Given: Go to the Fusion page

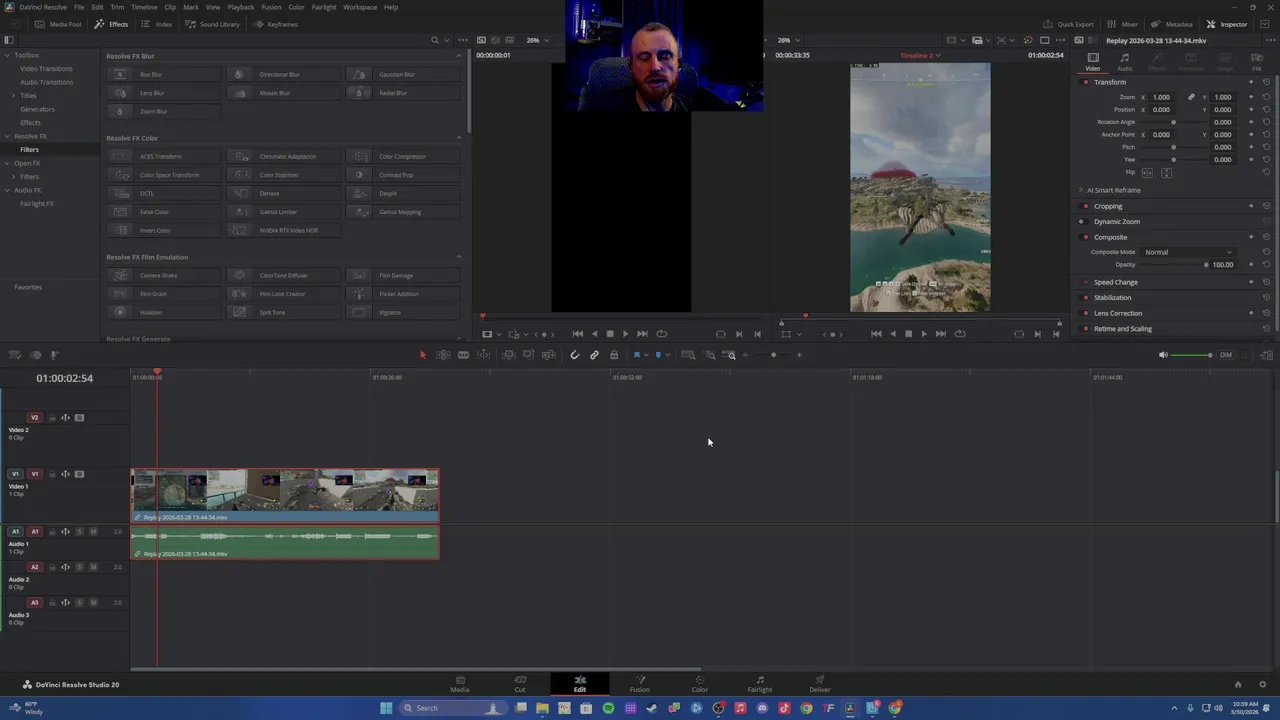Looking at the screenshot, I should point(640,684).
